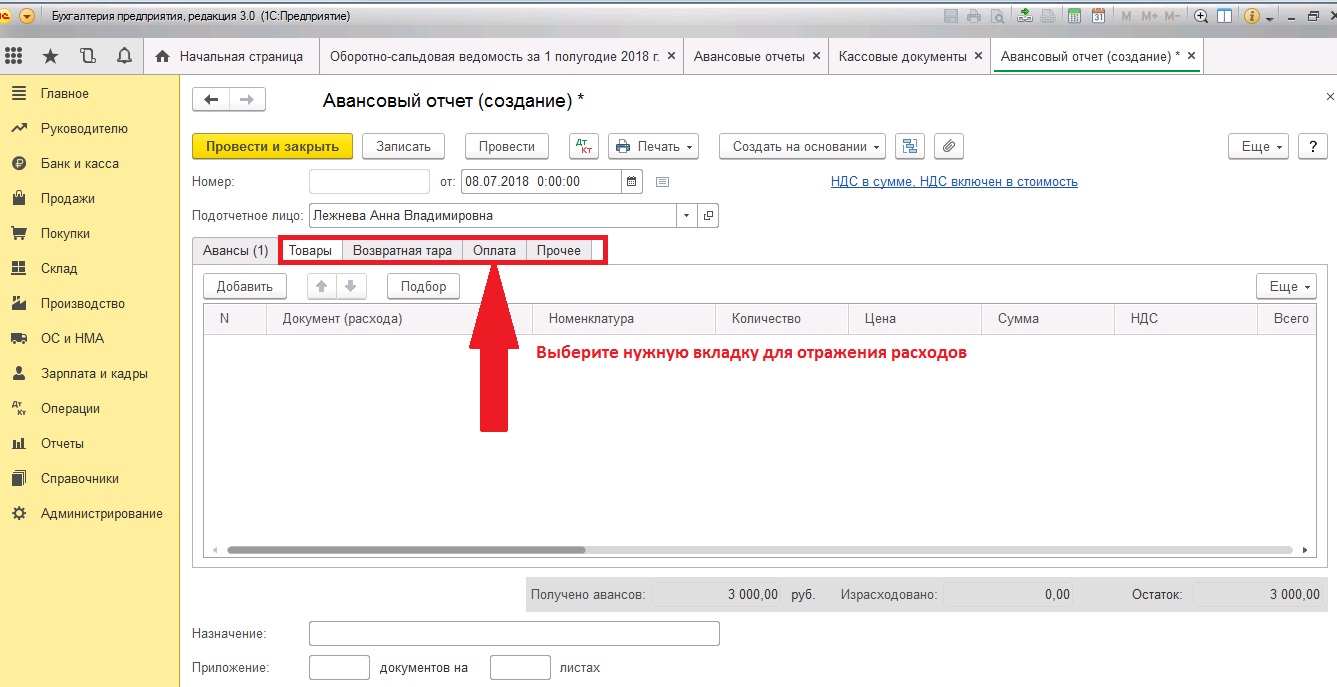Viewport: 1337px width, 687px height.
Task: Open favorites star icon in top panel
Action: 50,56
